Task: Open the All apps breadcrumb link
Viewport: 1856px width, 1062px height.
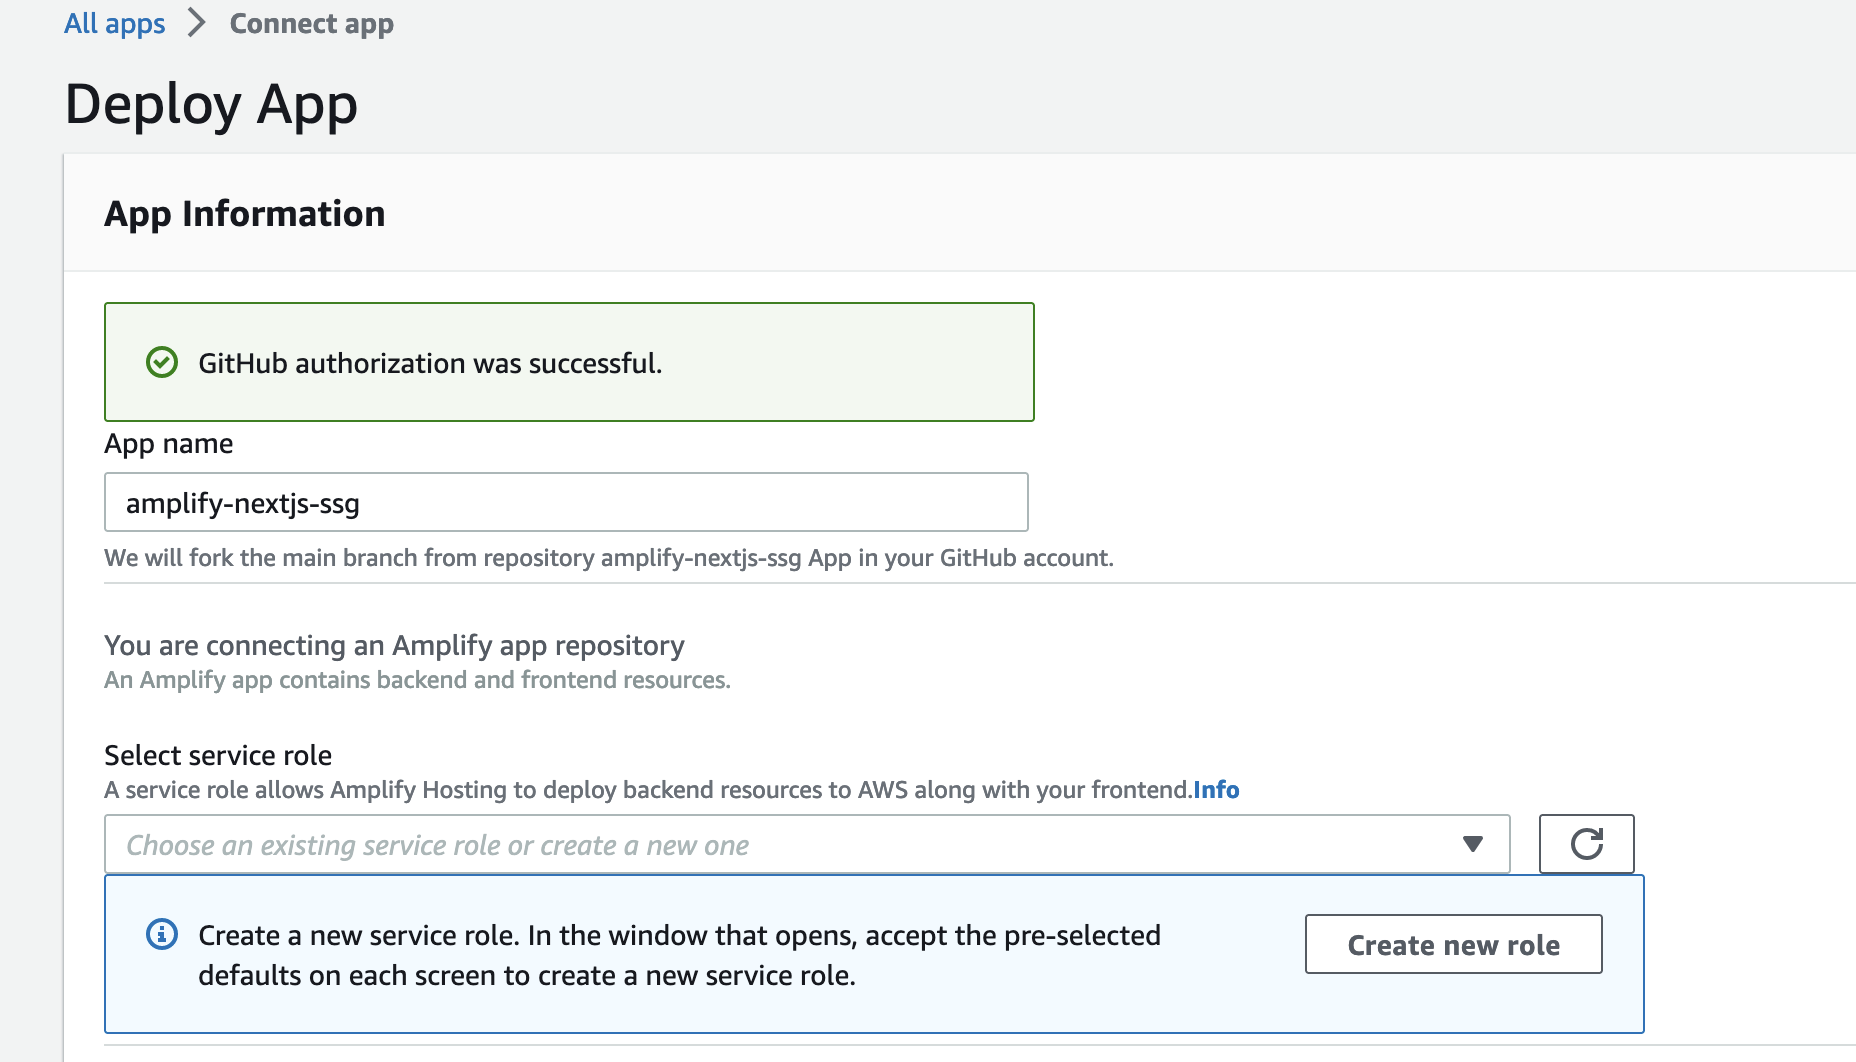Action: [114, 23]
